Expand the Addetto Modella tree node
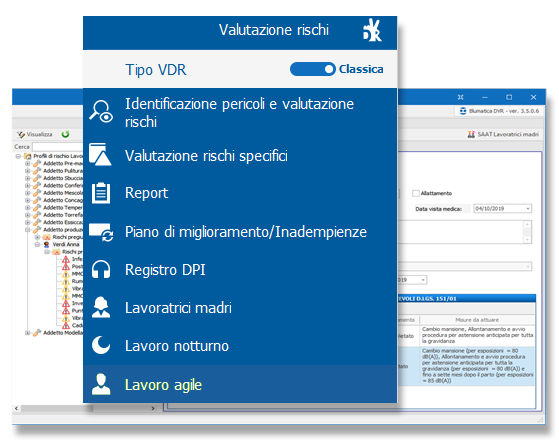Screen dimensions: 559x440 coord(27,333)
